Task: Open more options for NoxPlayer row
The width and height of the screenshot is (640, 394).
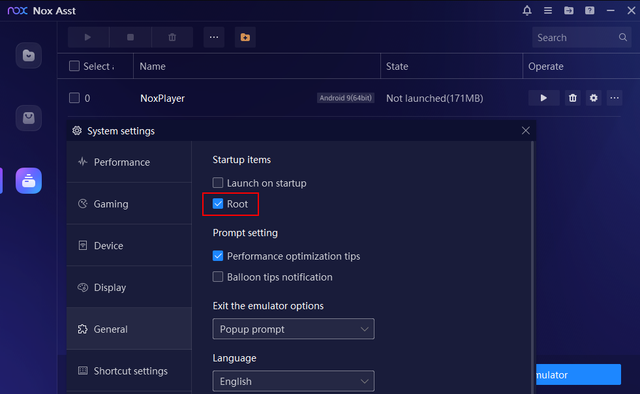Action: click(614, 98)
